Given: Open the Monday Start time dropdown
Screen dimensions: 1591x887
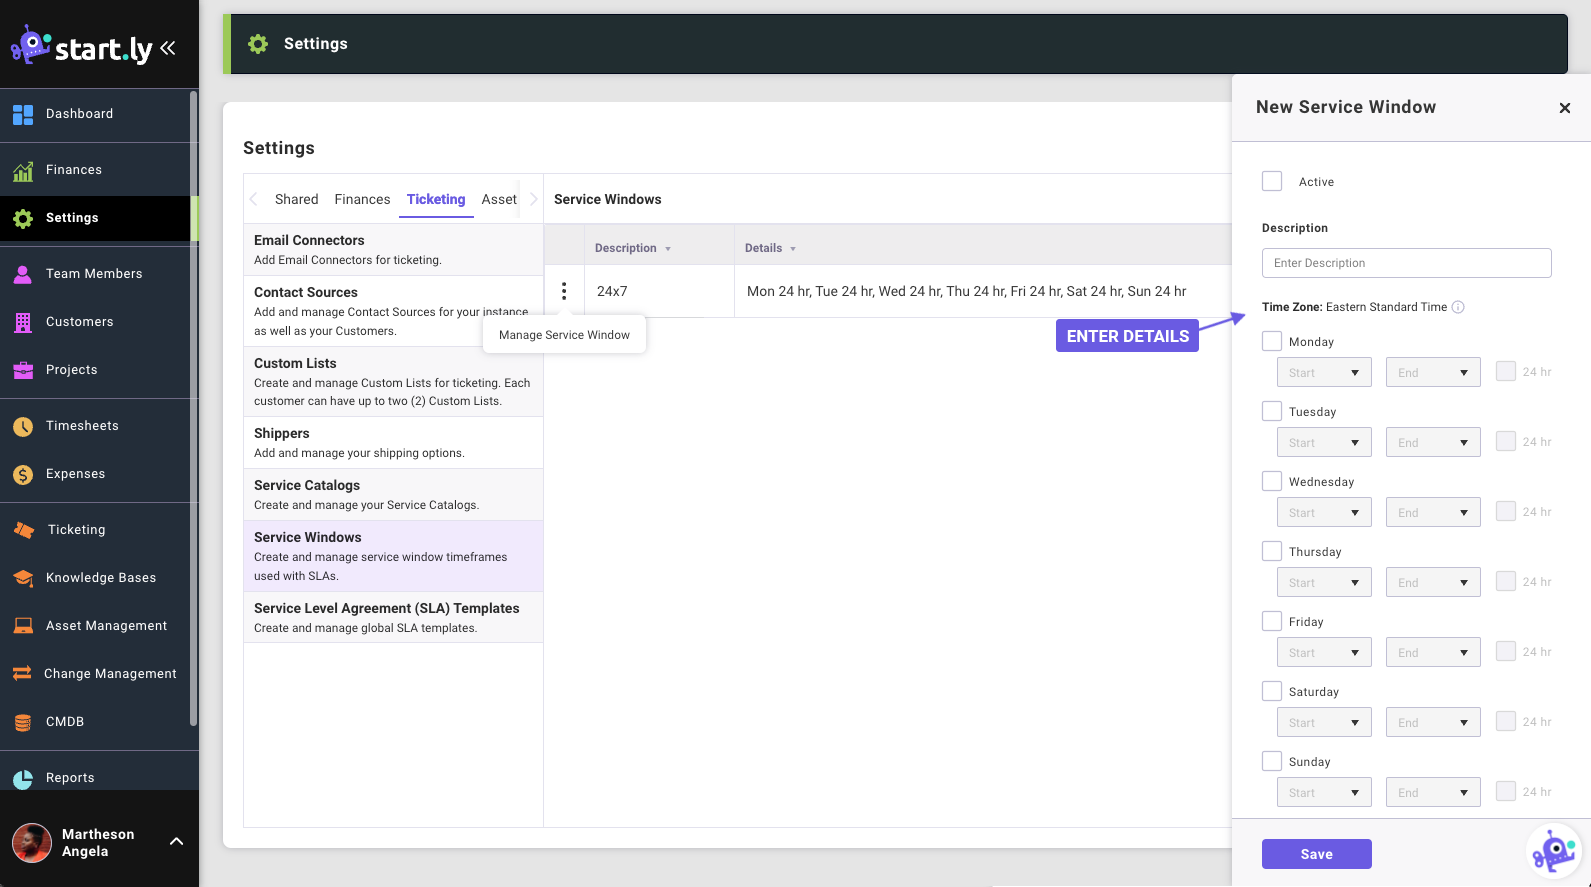Looking at the screenshot, I should pos(1324,373).
